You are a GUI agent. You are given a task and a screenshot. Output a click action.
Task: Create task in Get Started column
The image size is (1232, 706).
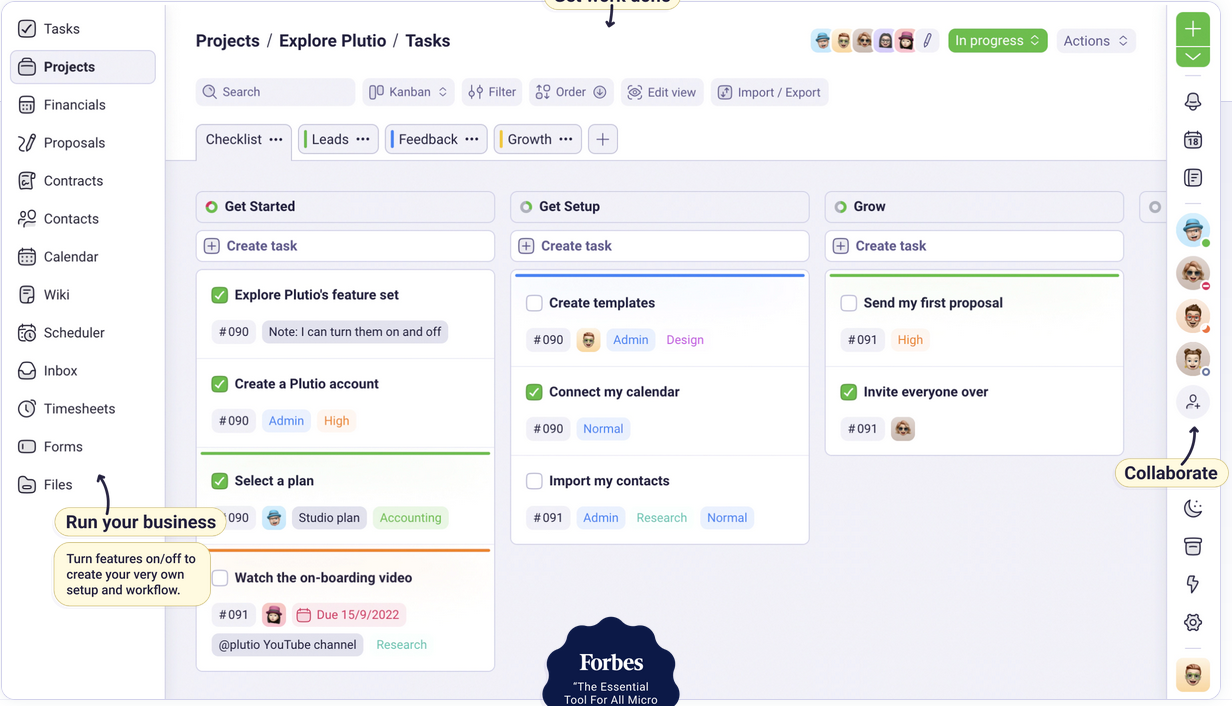tap(345, 246)
